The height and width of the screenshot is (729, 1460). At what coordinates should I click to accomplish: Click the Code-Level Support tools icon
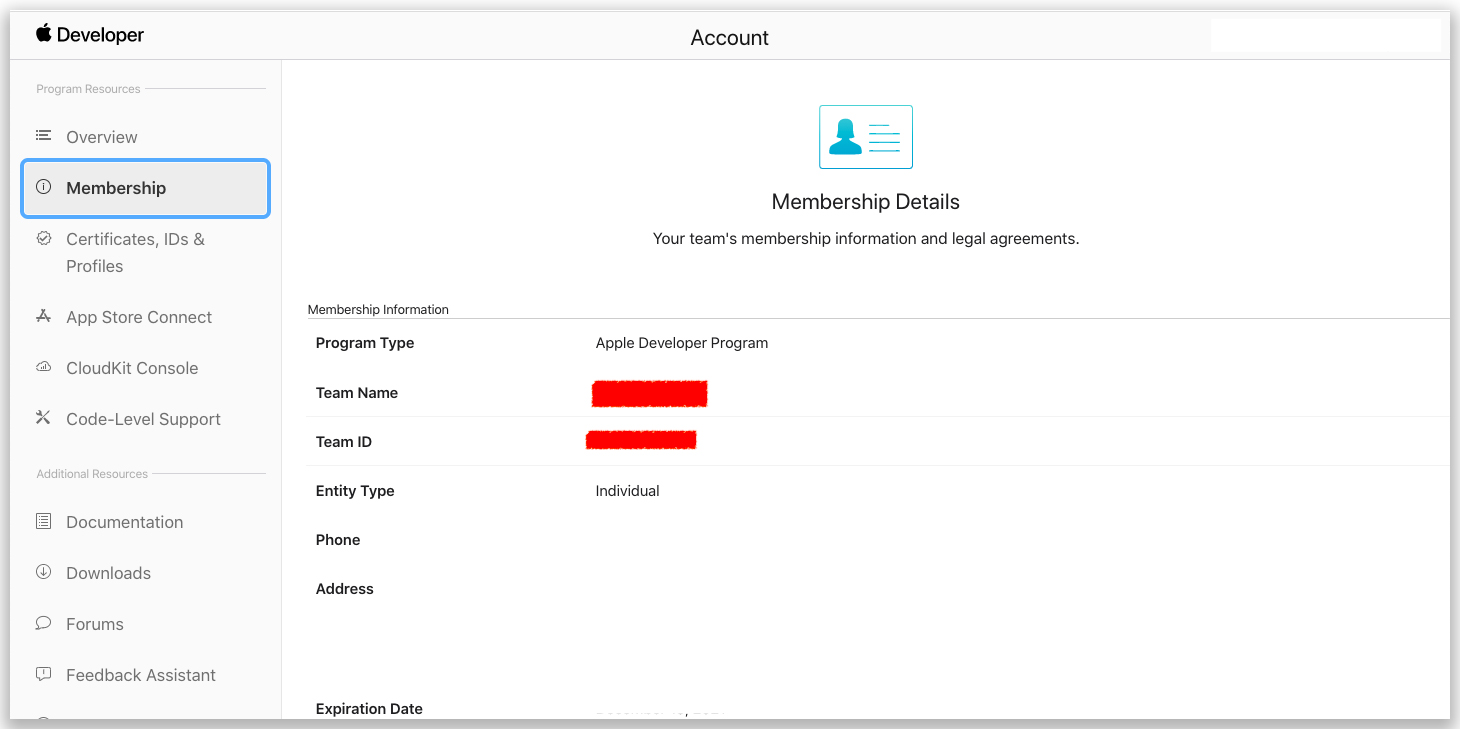click(x=43, y=418)
